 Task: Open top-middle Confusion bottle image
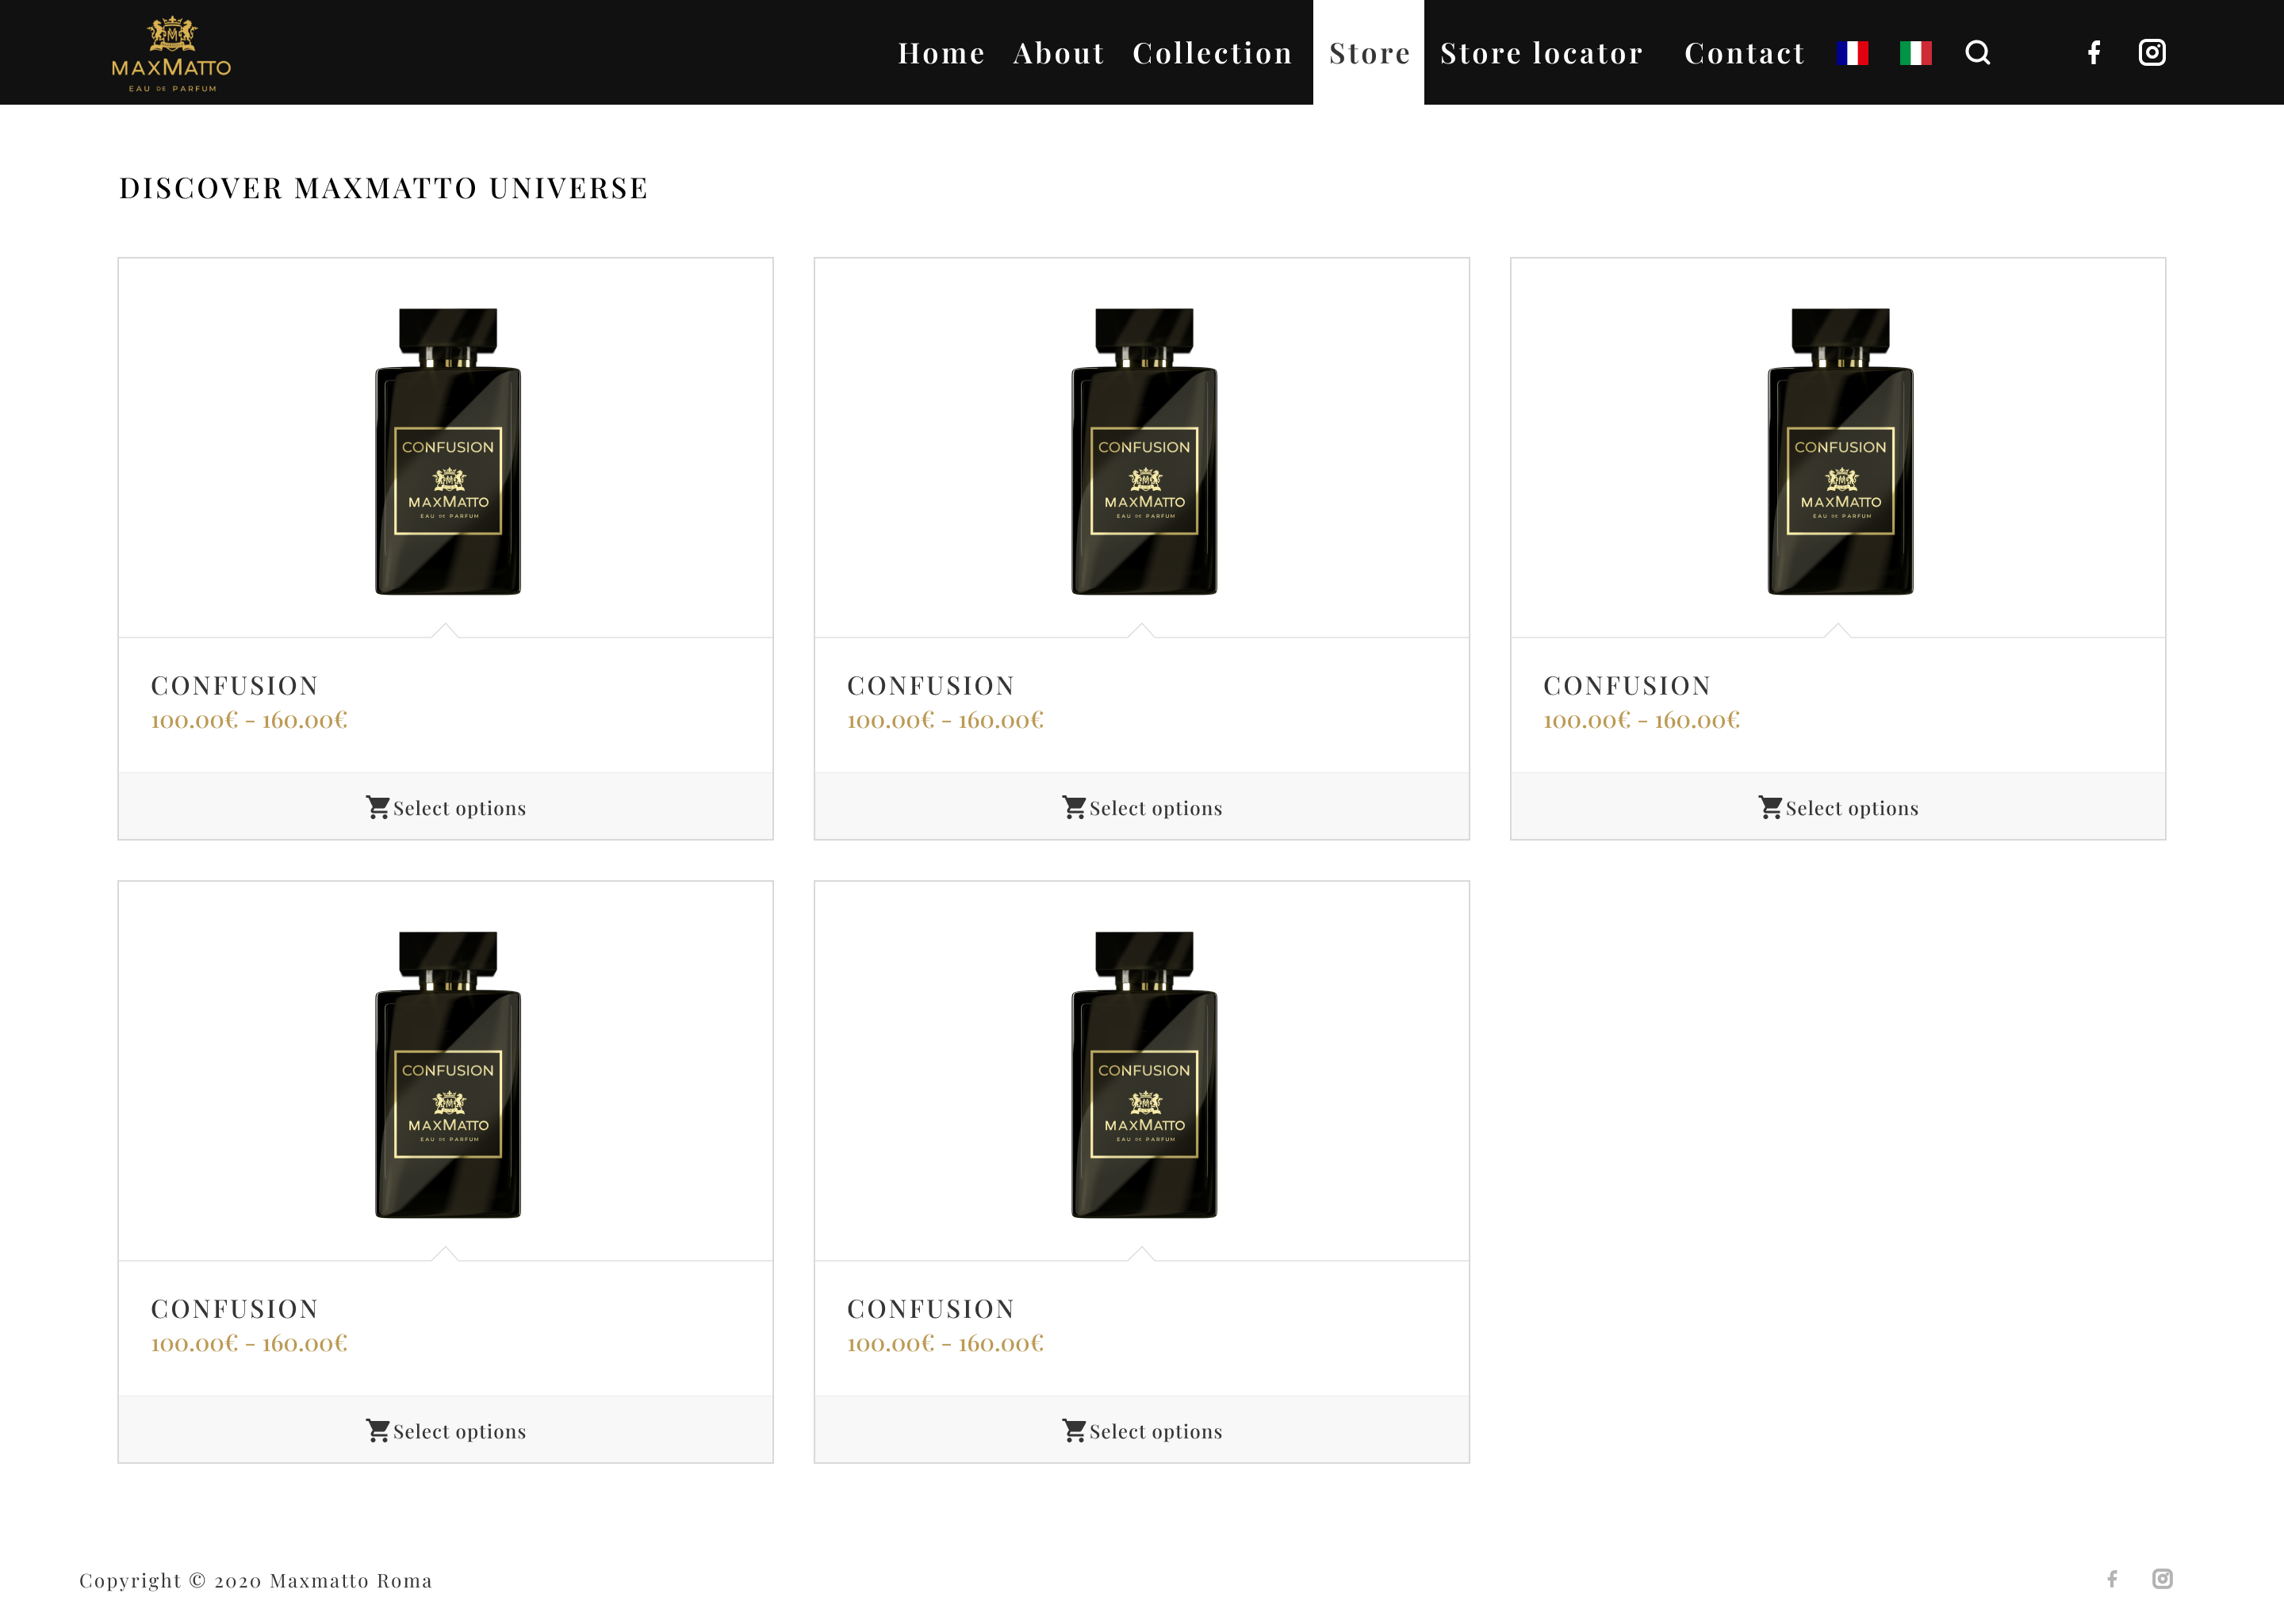point(1143,451)
